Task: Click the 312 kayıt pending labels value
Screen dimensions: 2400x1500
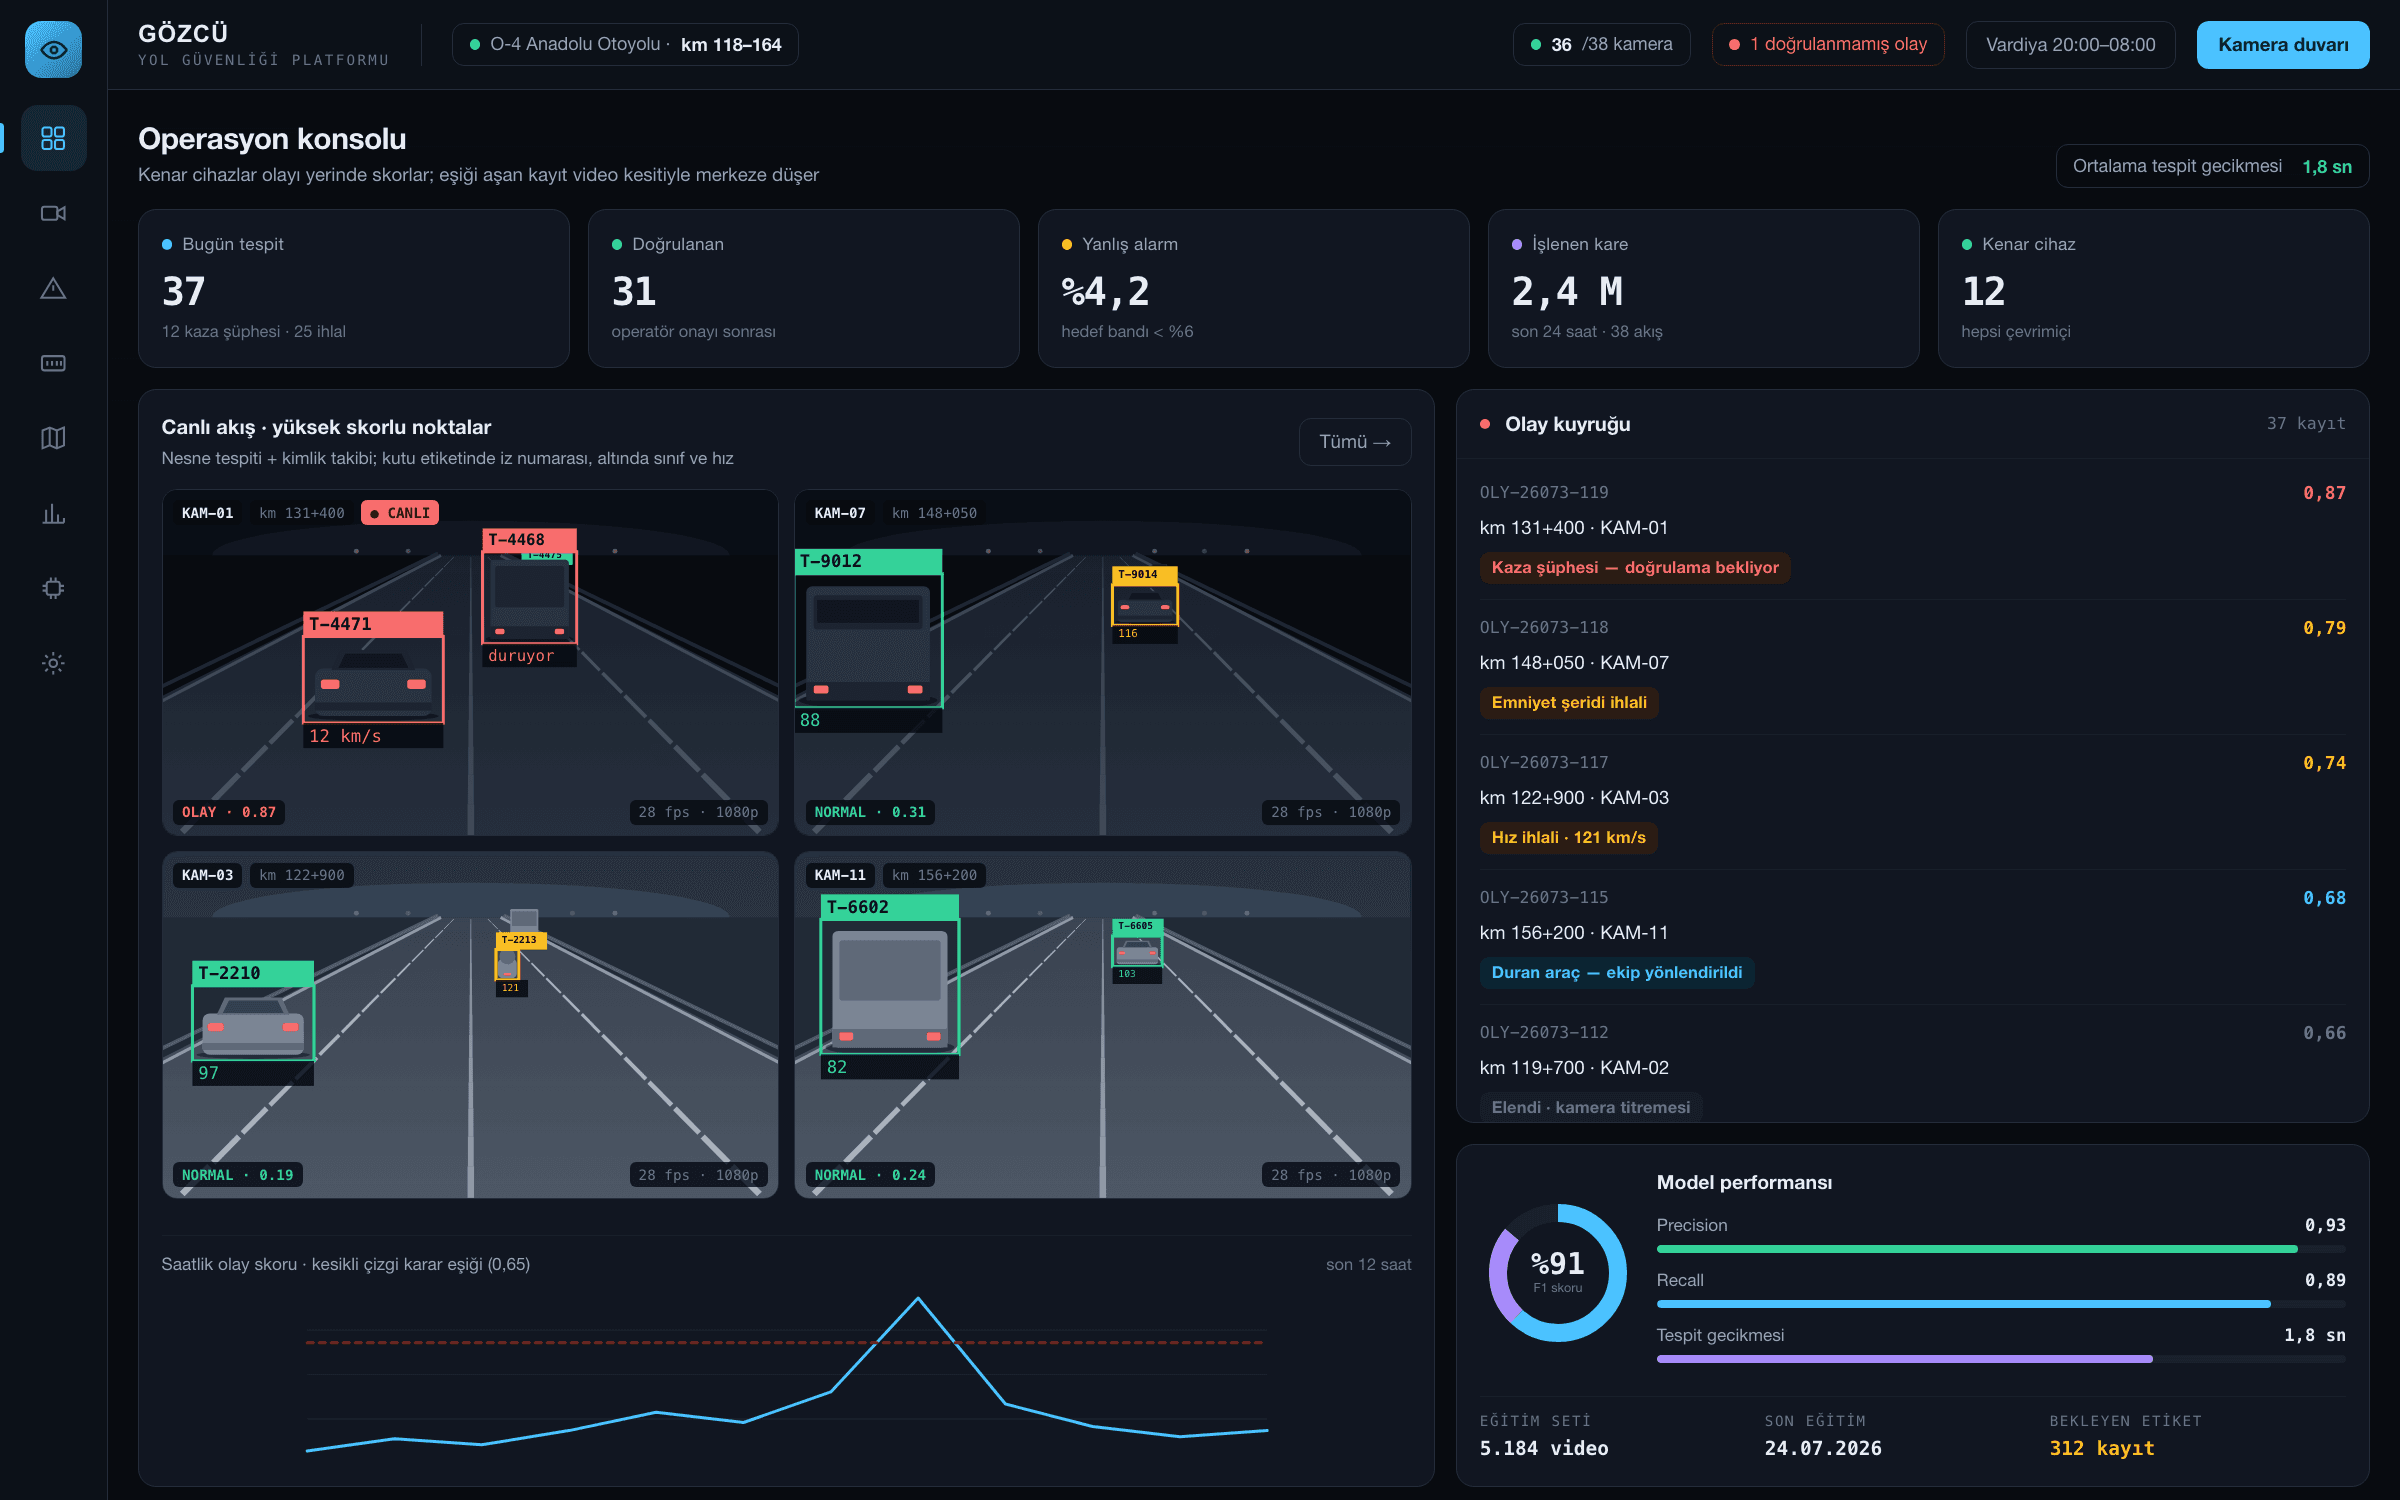Action: [2102, 1448]
